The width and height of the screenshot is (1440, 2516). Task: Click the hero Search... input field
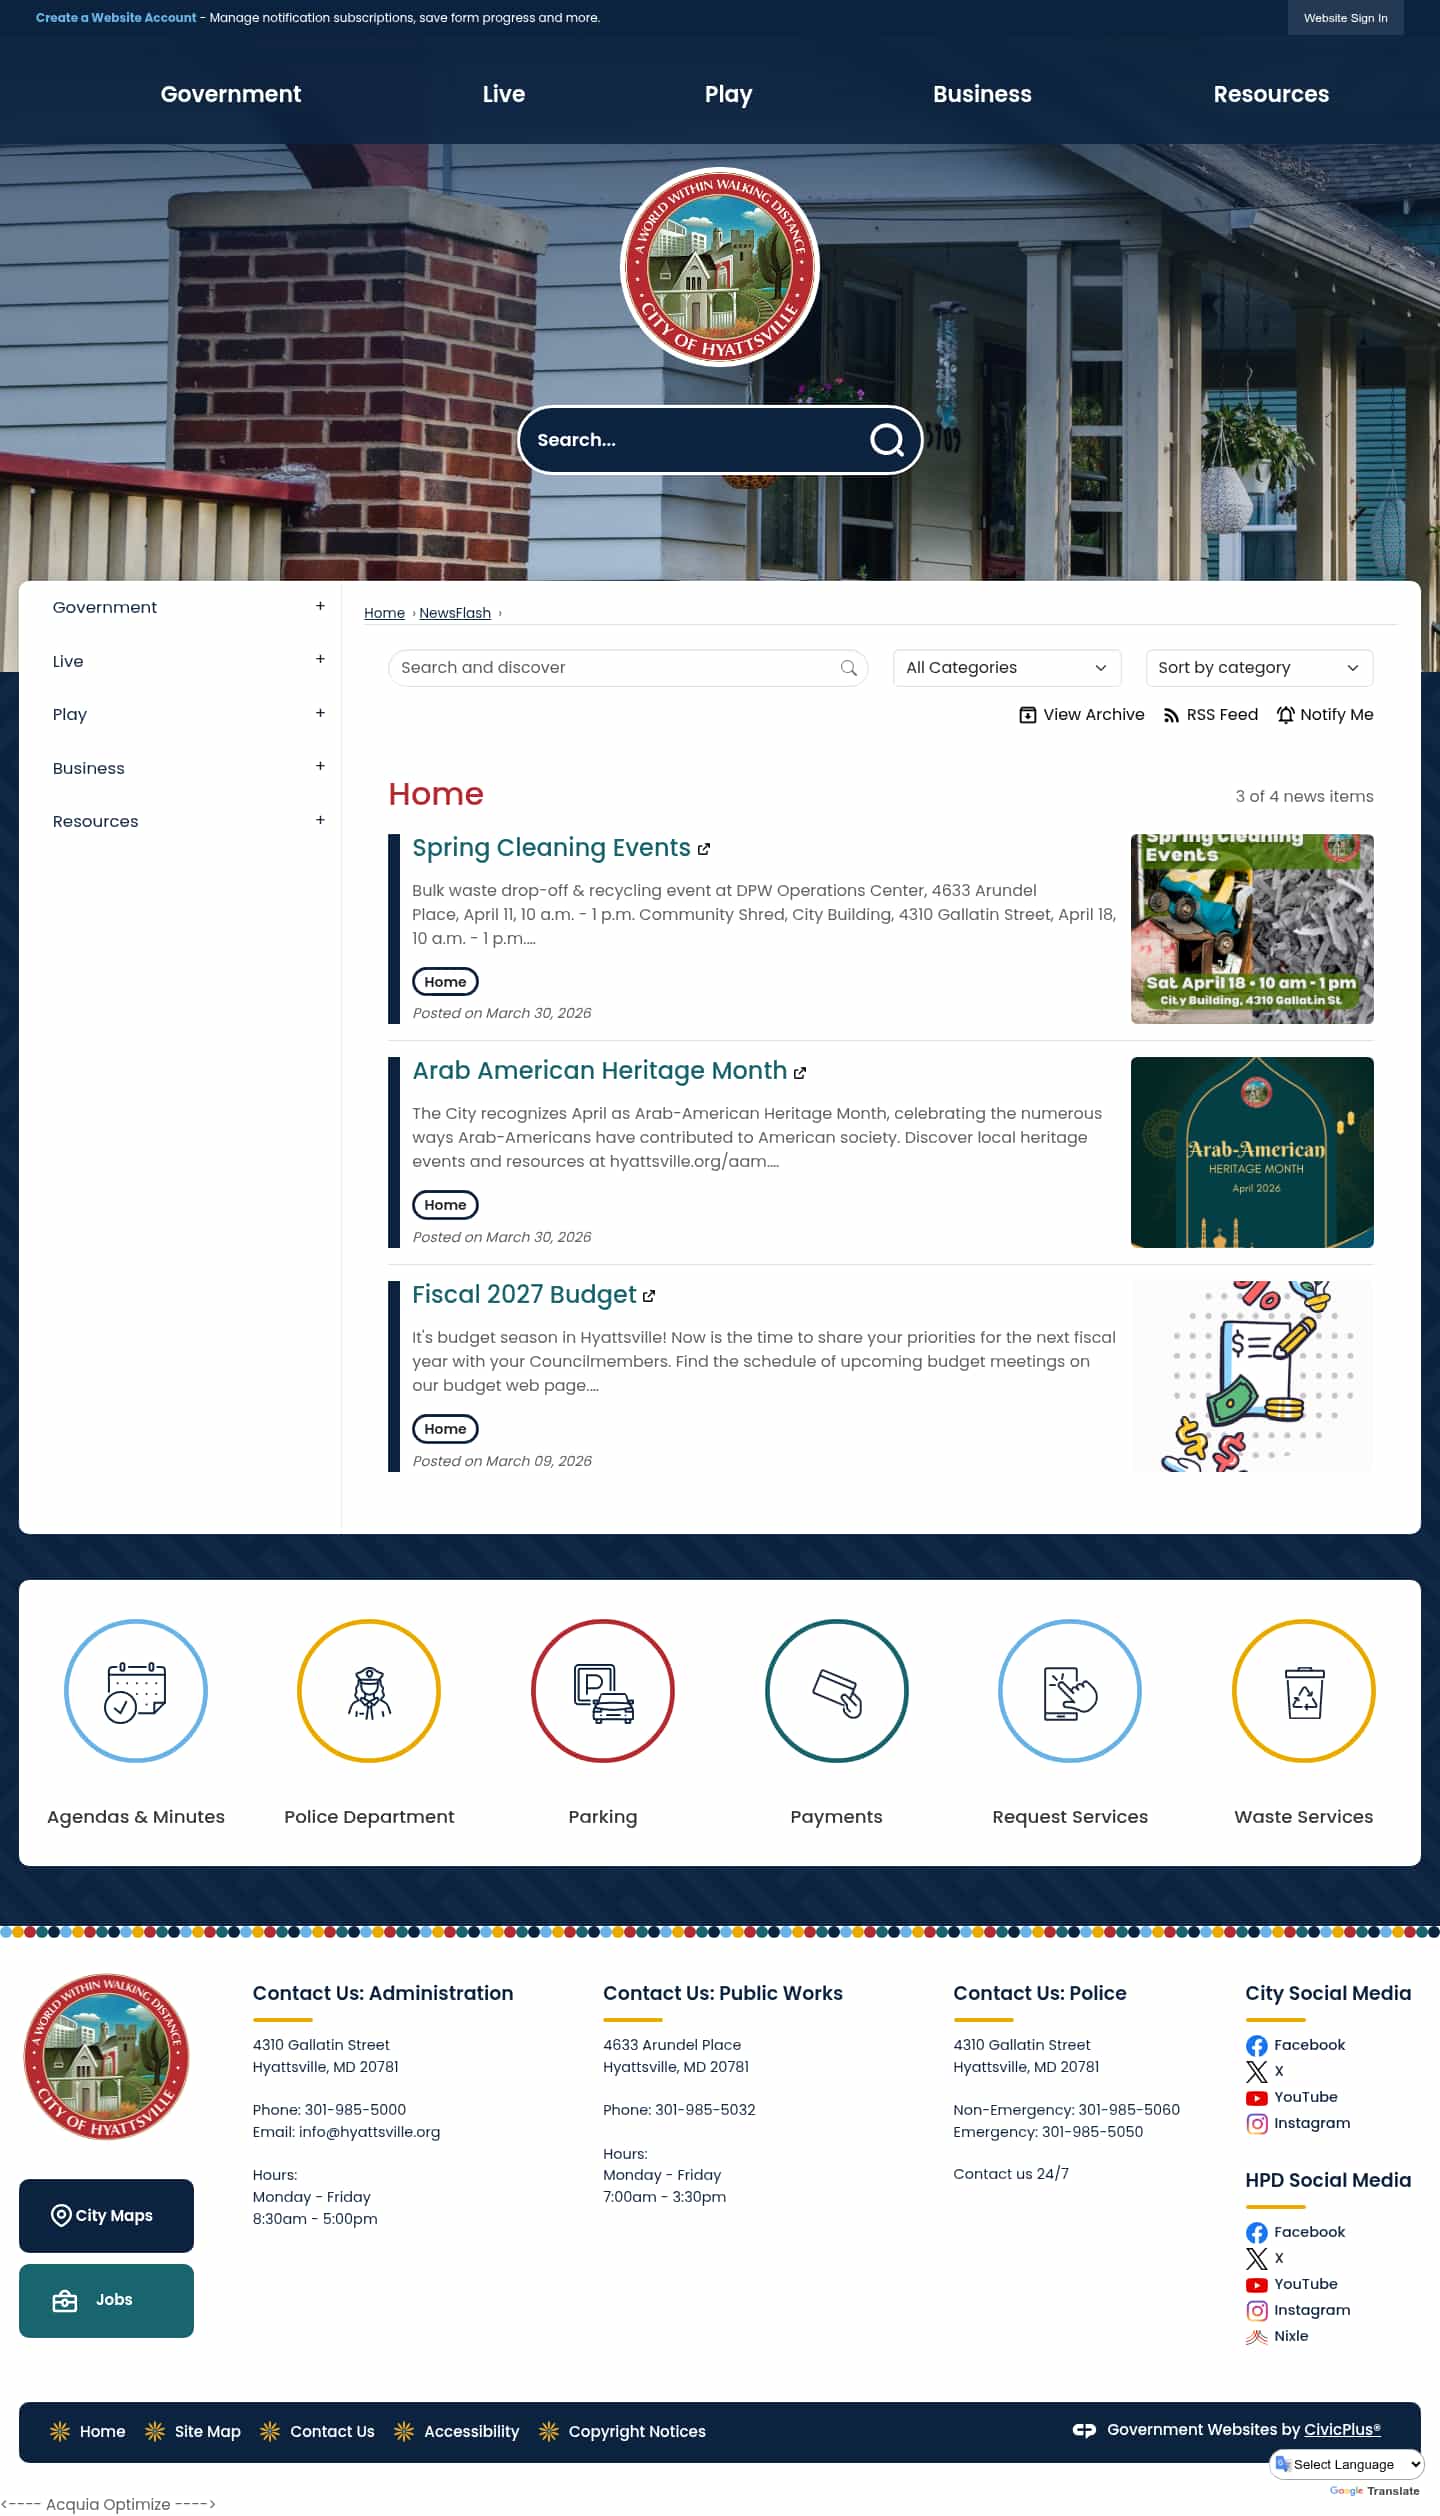(x=695, y=440)
